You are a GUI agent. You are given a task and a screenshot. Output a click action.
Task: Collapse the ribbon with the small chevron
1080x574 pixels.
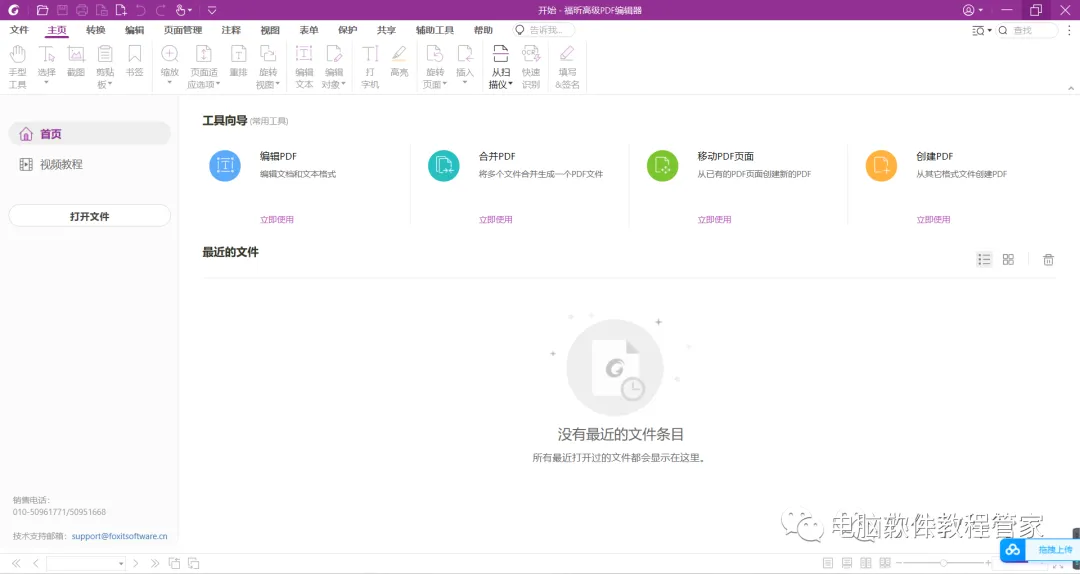[x=1071, y=88]
